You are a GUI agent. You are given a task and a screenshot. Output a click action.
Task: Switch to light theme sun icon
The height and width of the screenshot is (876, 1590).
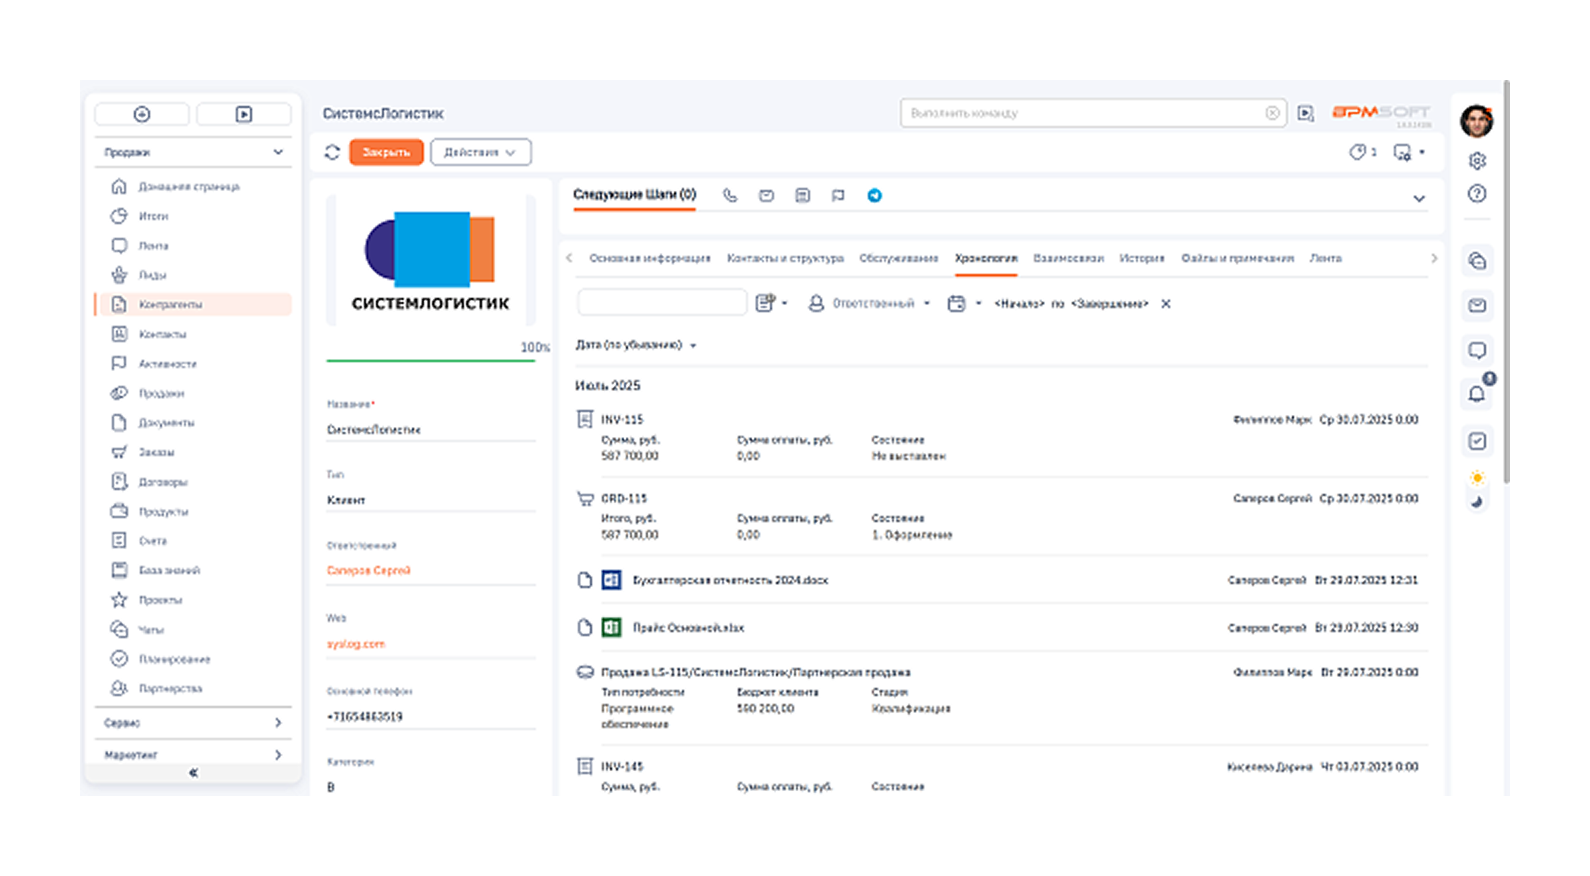pyautogui.click(x=1477, y=478)
